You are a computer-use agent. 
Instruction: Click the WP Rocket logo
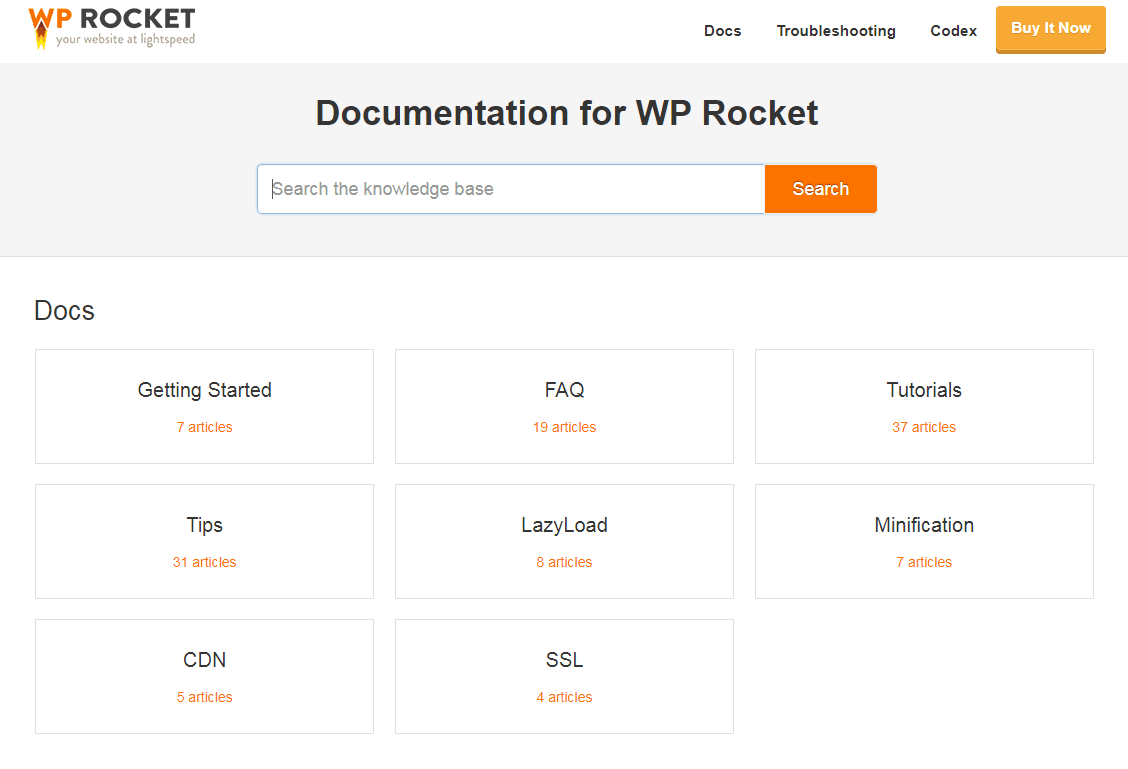(x=111, y=27)
